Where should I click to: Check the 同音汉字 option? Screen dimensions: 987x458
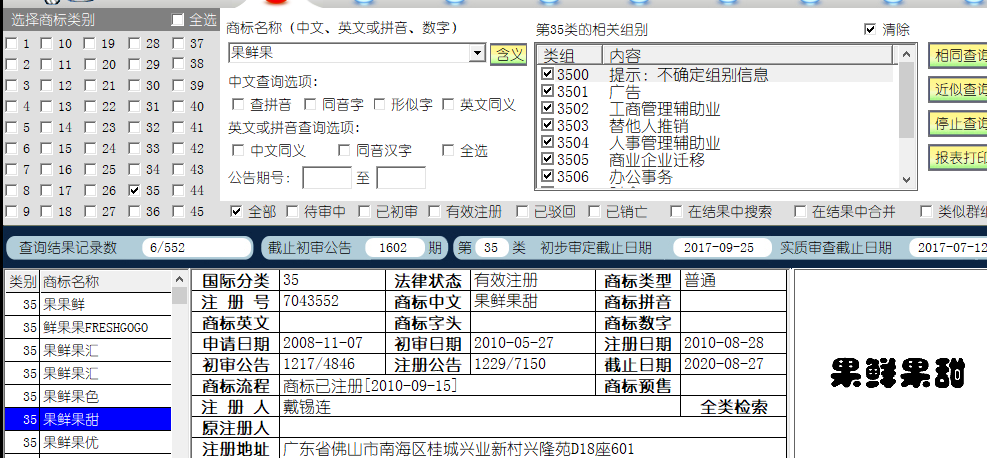[x=344, y=150]
